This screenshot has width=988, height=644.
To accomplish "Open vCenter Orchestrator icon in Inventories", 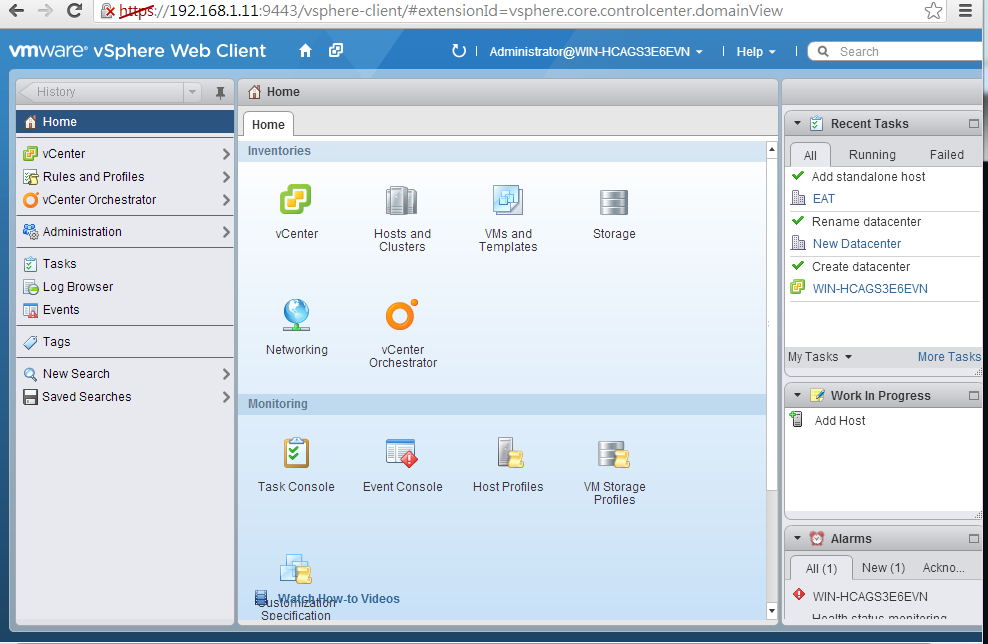I will tap(401, 315).
